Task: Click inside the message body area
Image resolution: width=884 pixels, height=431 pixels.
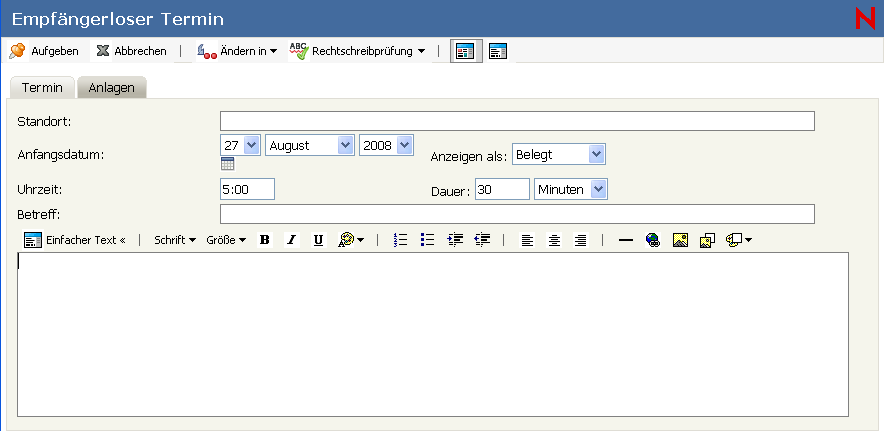Action: [x=433, y=335]
